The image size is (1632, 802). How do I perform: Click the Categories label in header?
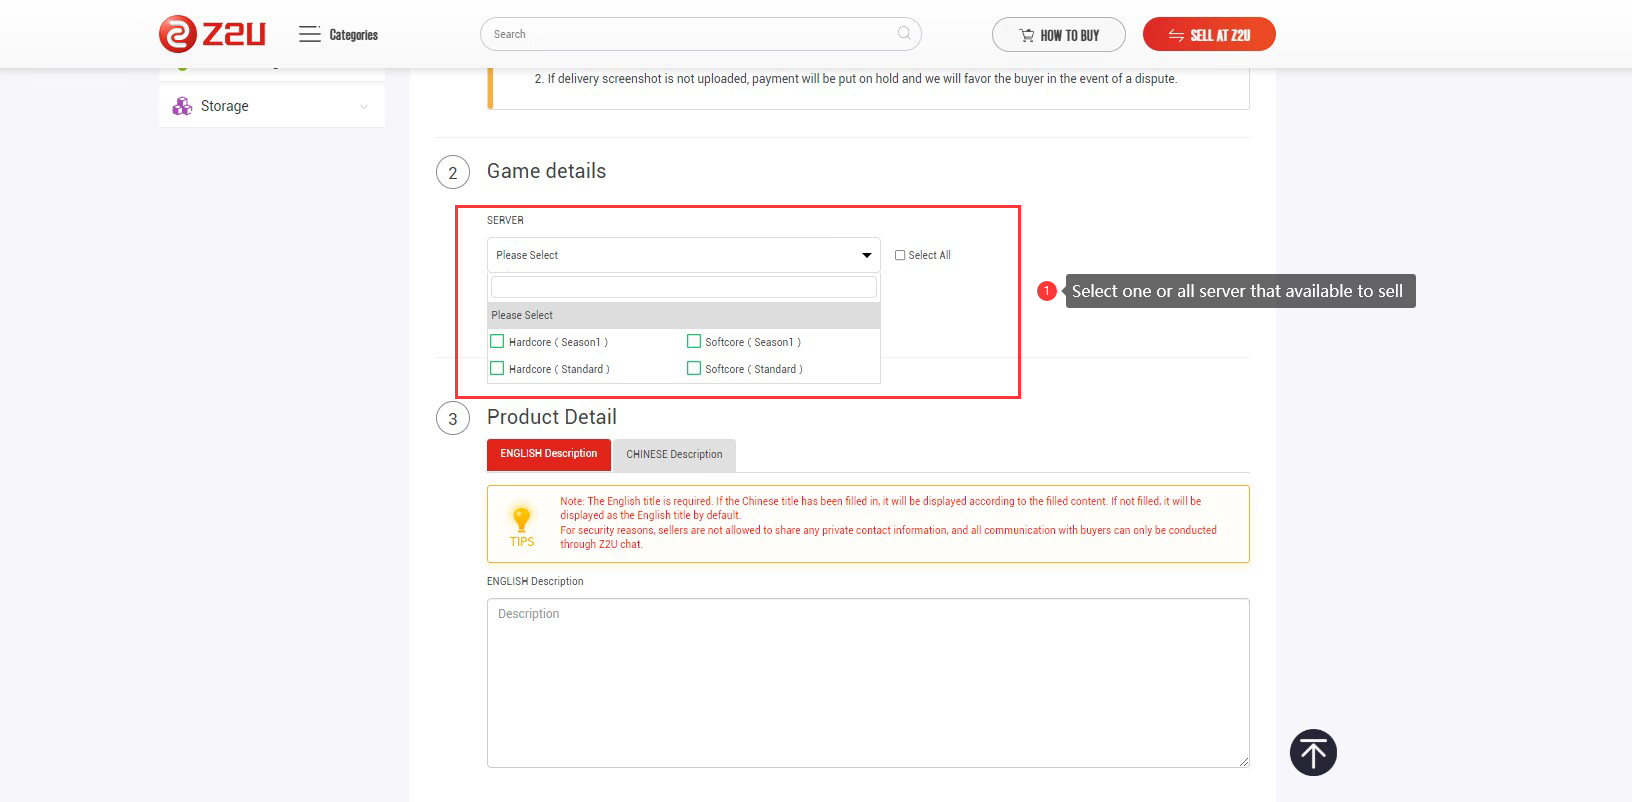(x=354, y=35)
